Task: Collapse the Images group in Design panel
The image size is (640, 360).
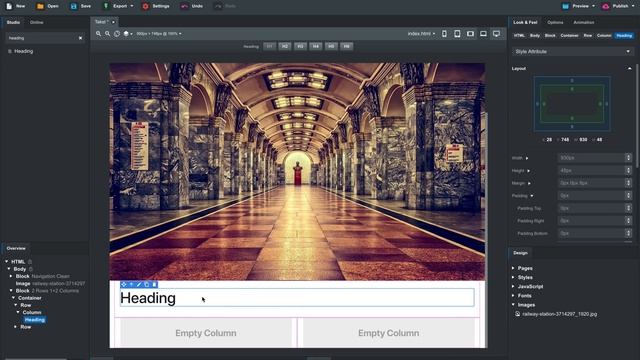Action: [x=513, y=305]
